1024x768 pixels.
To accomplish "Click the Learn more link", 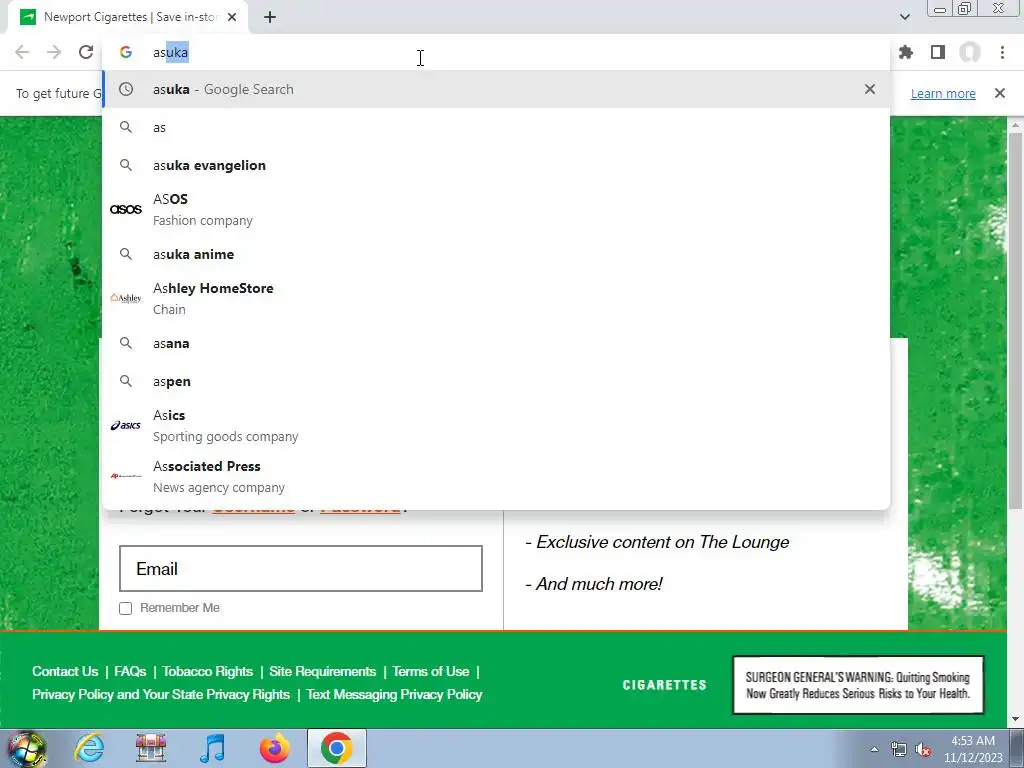I will tap(943, 93).
